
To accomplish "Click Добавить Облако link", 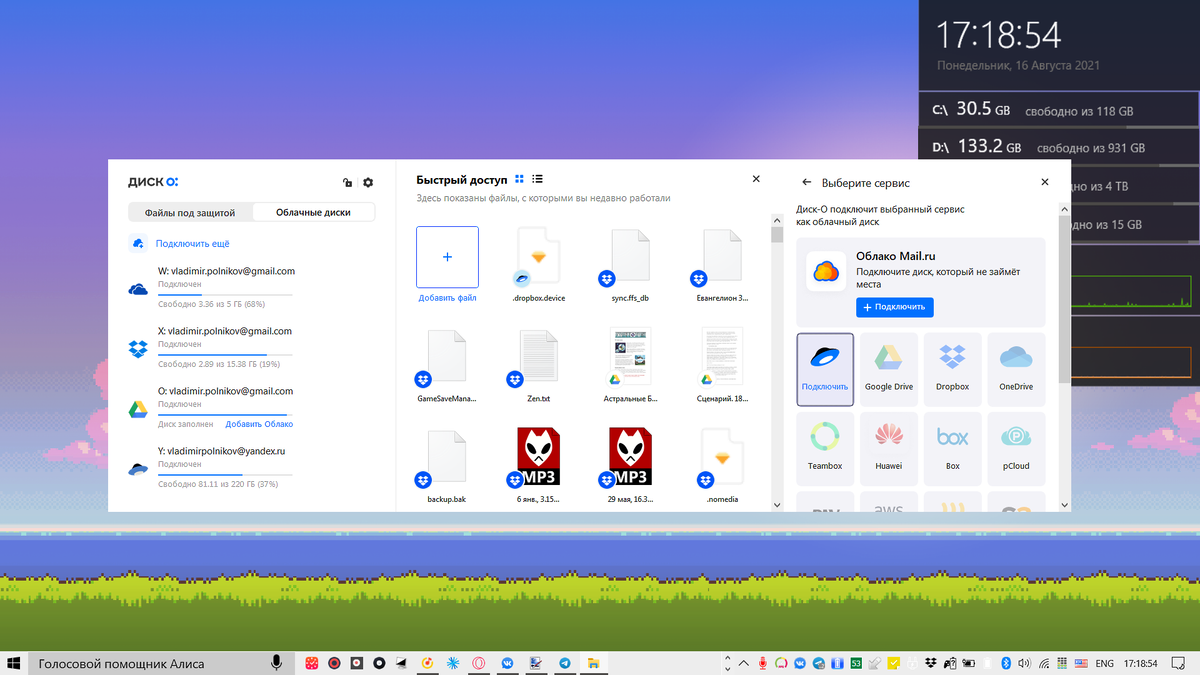I will click(259, 424).
